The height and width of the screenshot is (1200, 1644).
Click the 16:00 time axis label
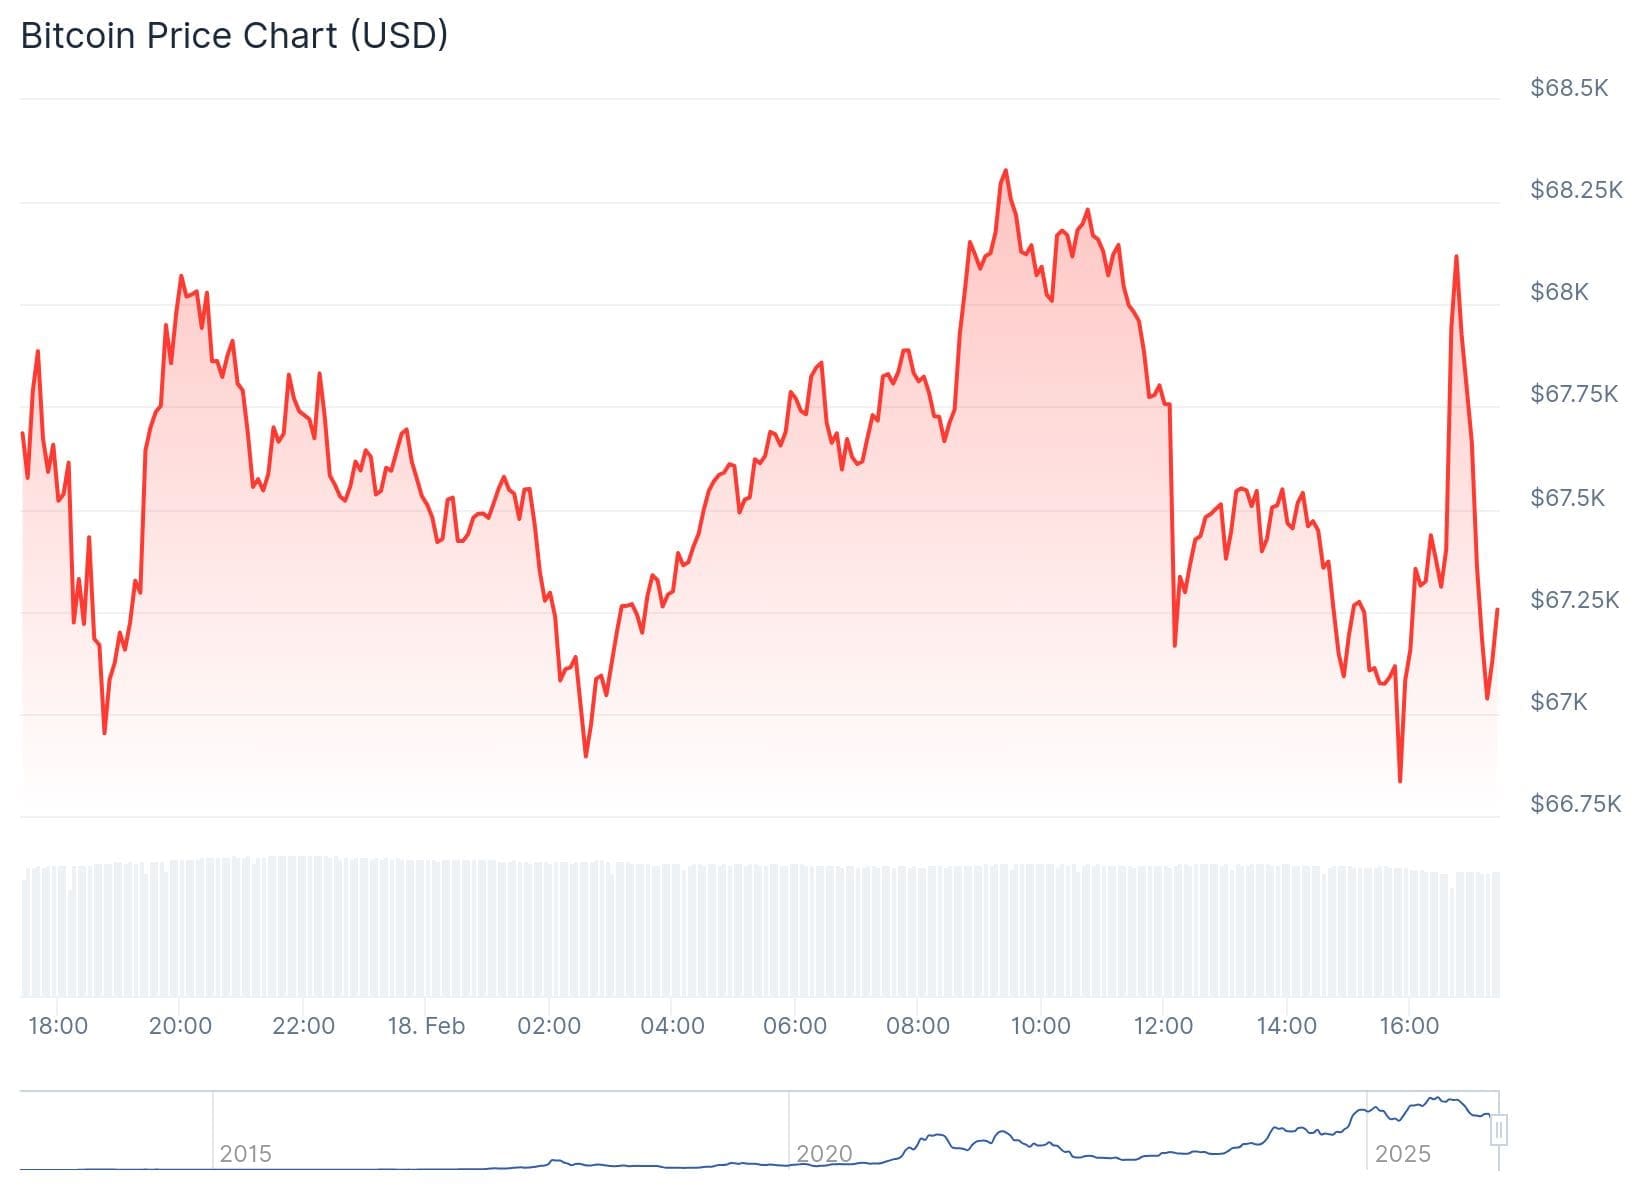[x=1408, y=1026]
